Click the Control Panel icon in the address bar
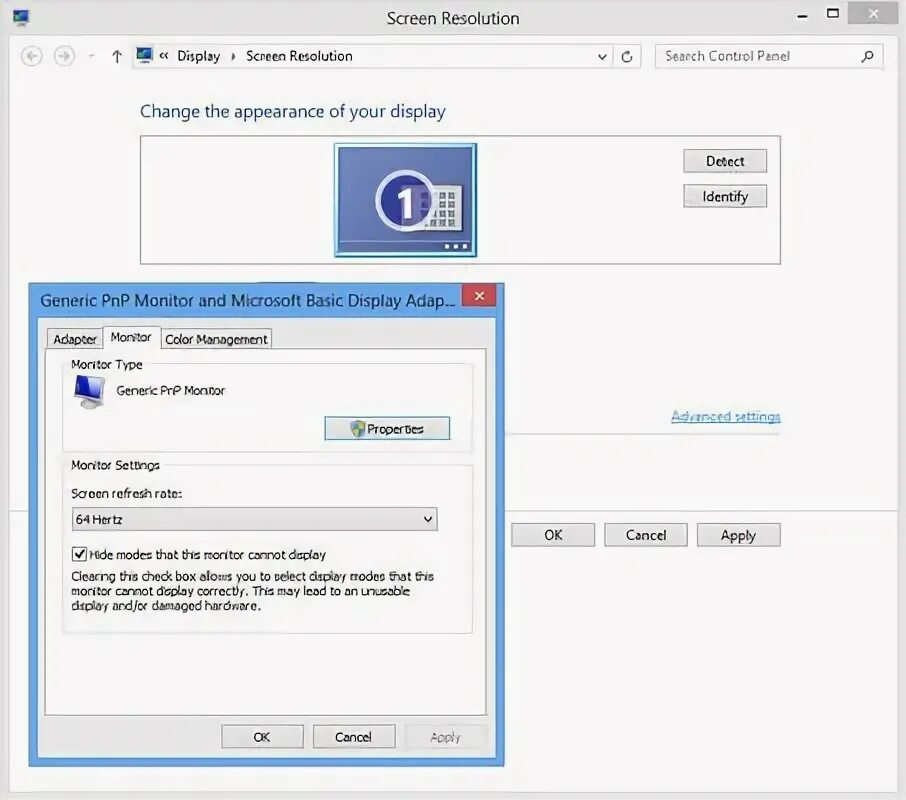 pos(144,55)
